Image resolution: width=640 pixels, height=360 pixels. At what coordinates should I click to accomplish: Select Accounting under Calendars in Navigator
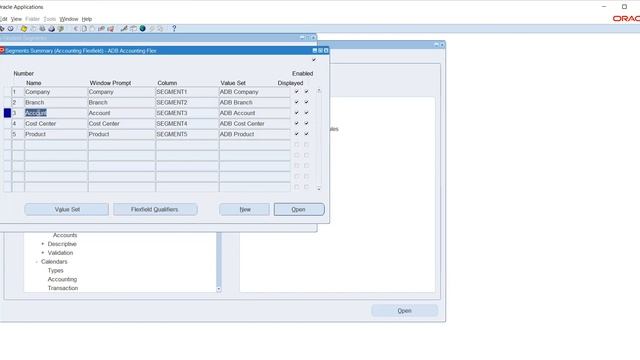pyautogui.click(x=62, y=280)
